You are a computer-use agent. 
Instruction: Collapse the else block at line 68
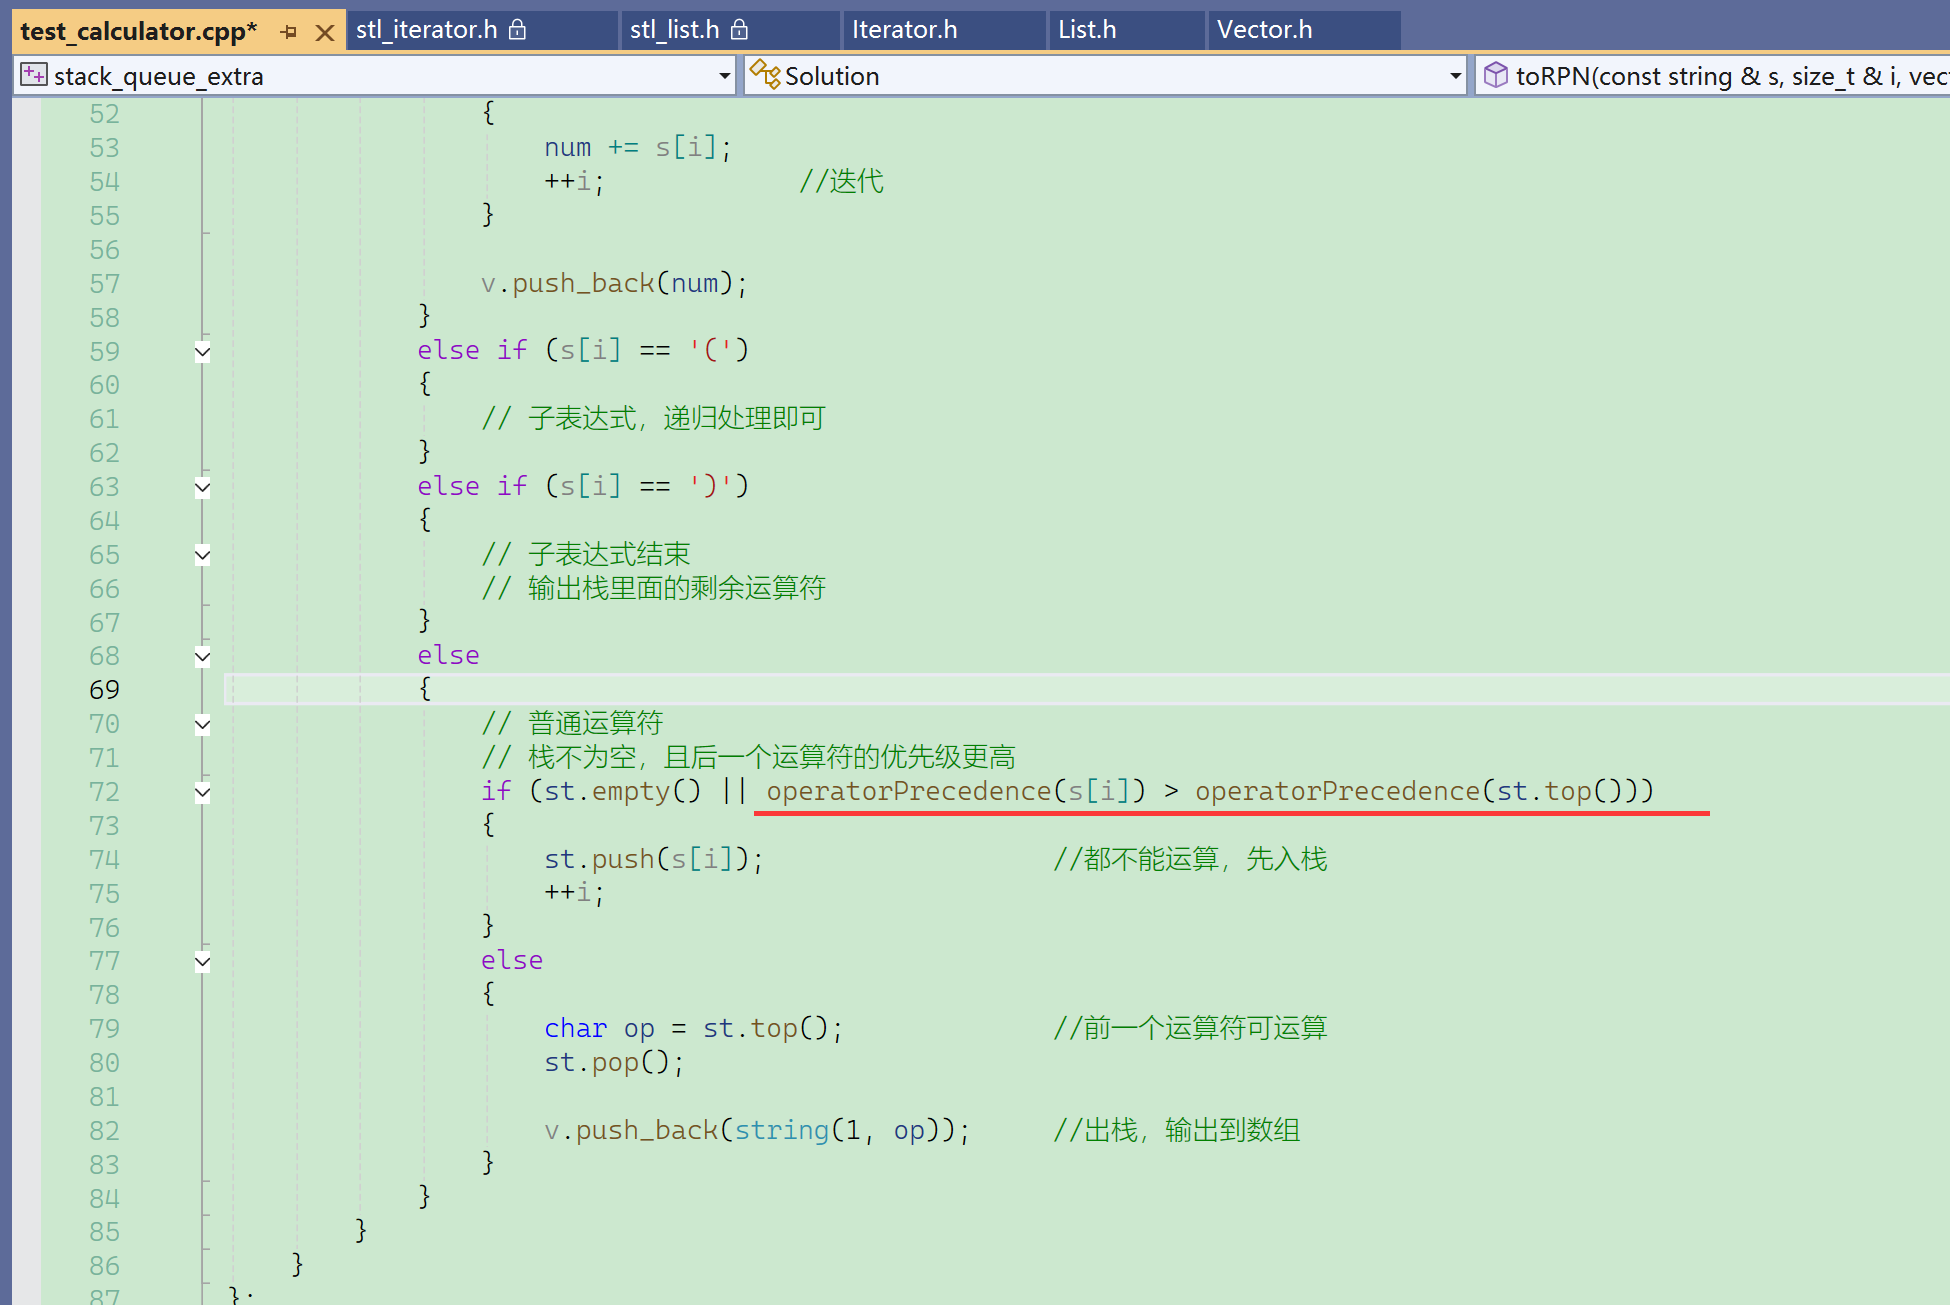pyautogui.click(x=203, y=656)
